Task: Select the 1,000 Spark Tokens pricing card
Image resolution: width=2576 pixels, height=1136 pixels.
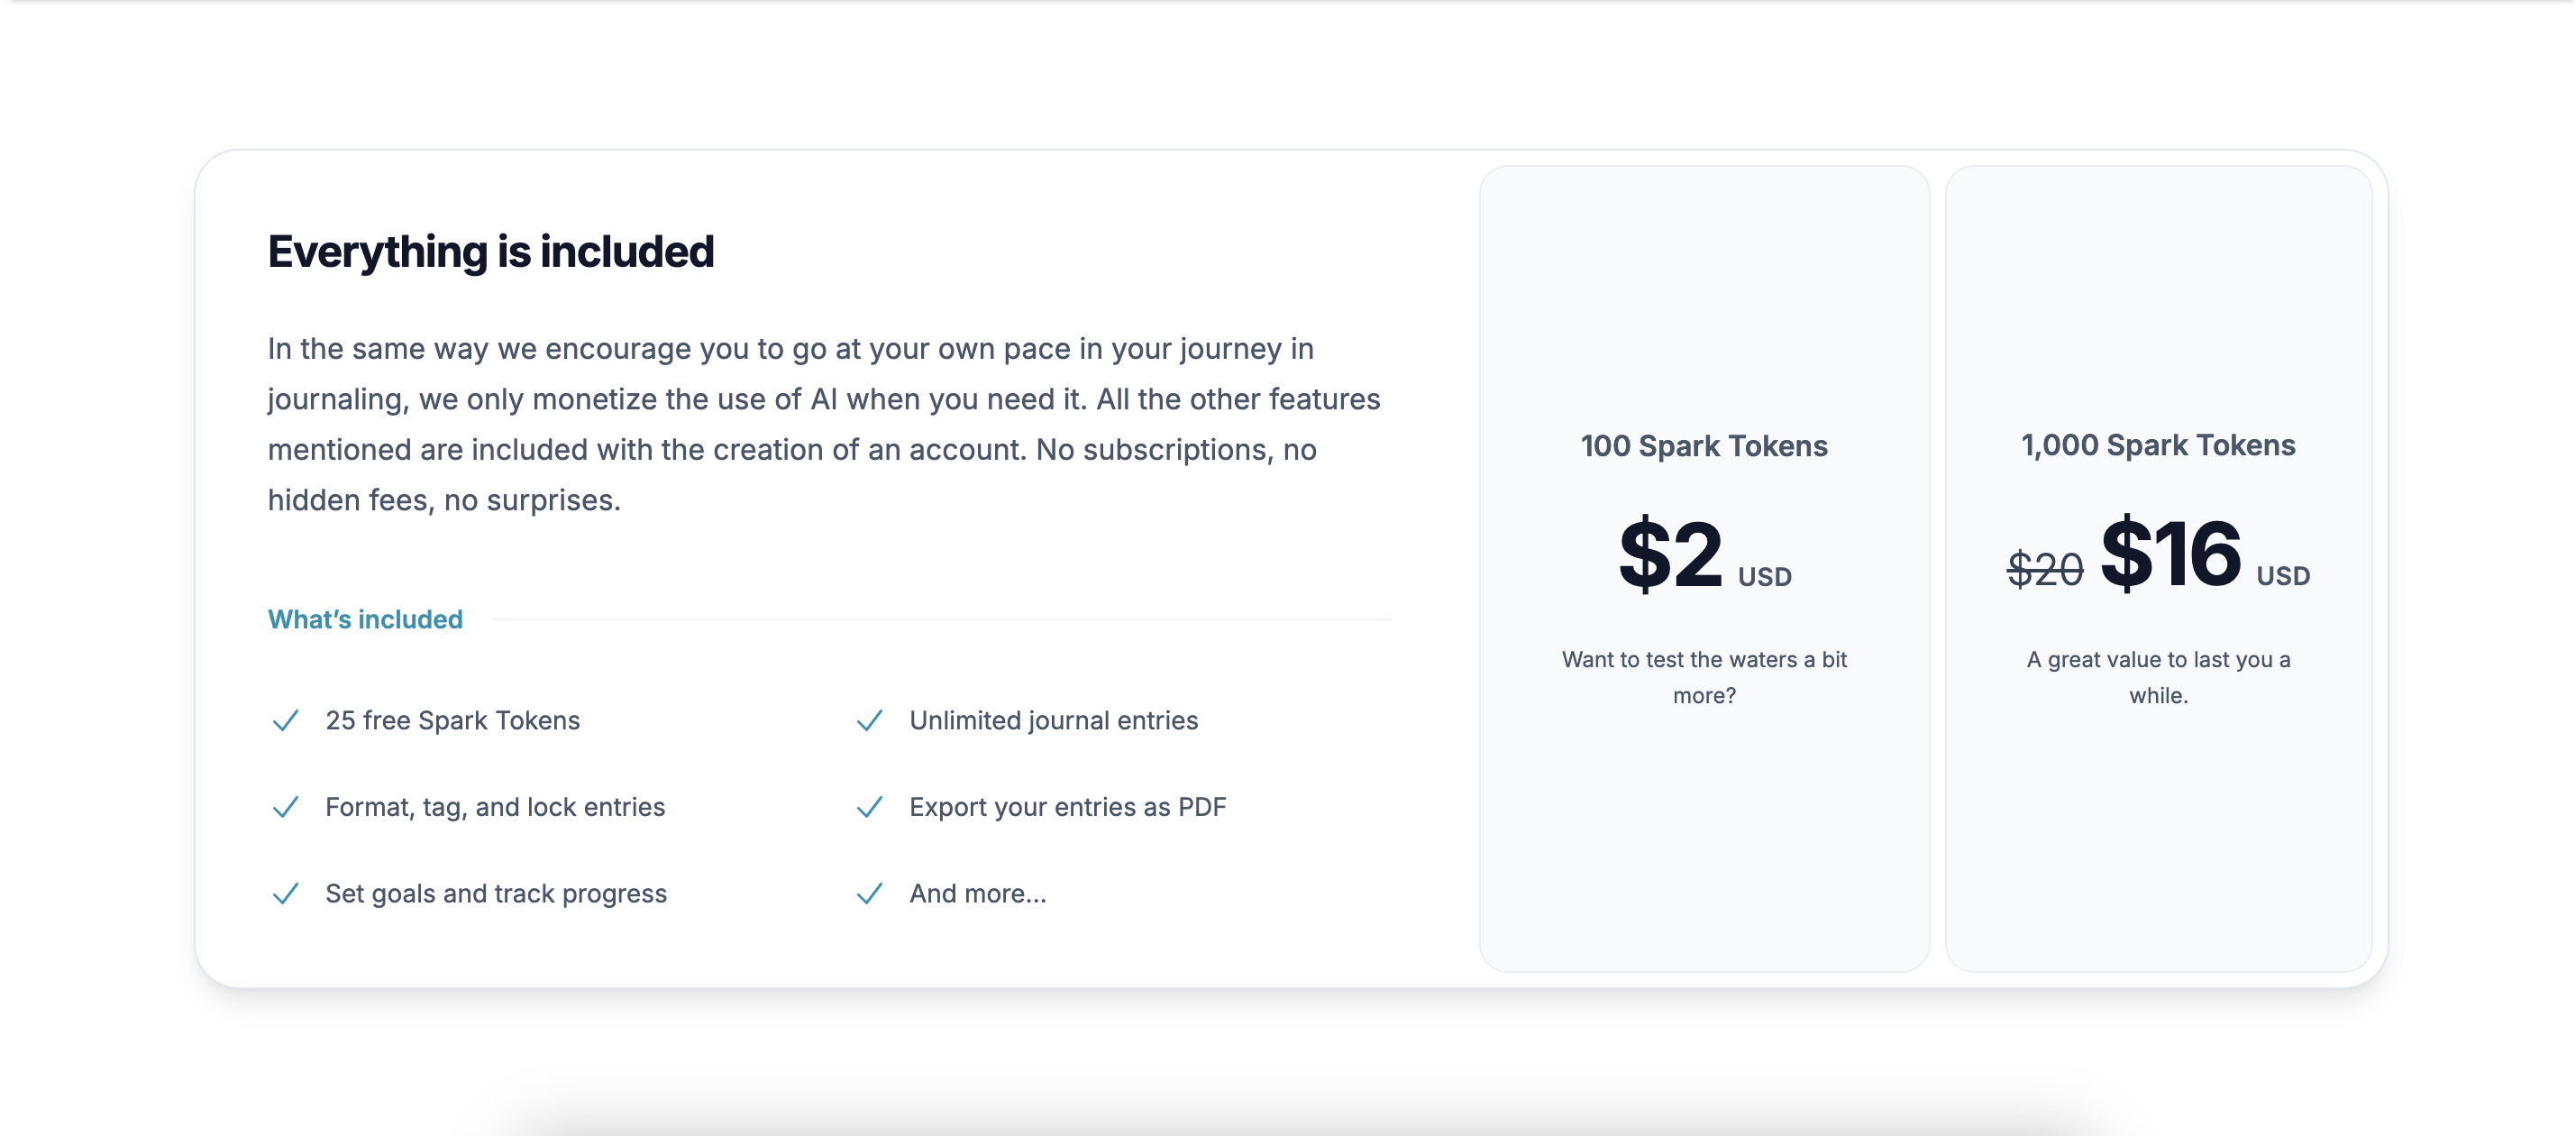Action: [x=2158, y=568]
